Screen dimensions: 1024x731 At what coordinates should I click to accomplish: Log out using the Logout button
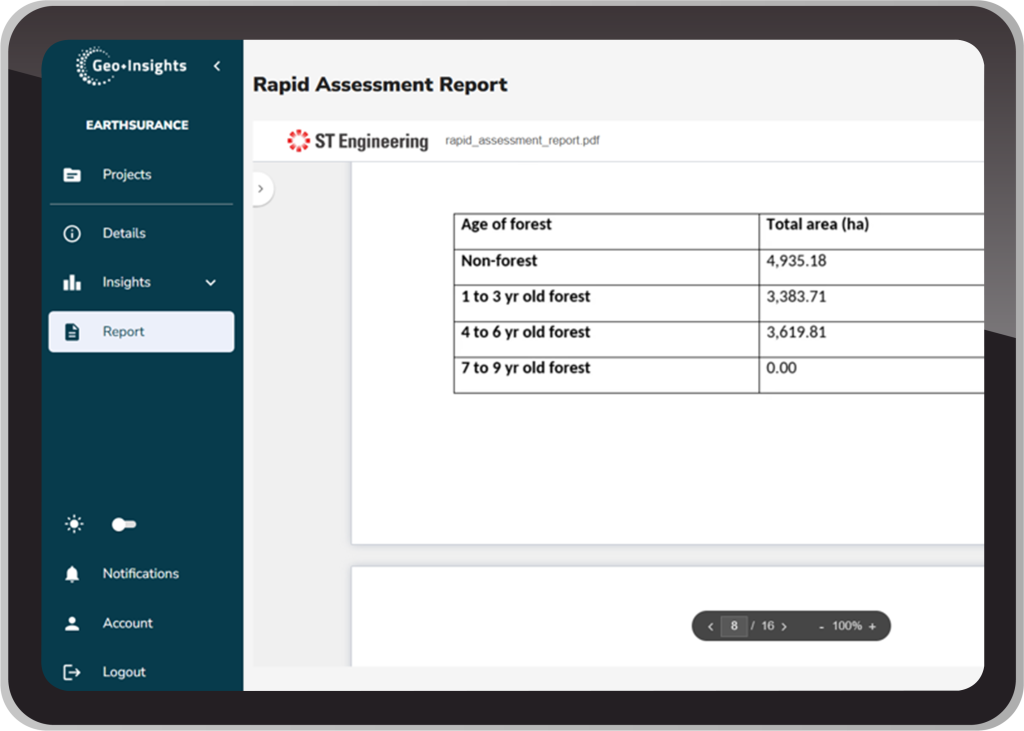(123, 672)
